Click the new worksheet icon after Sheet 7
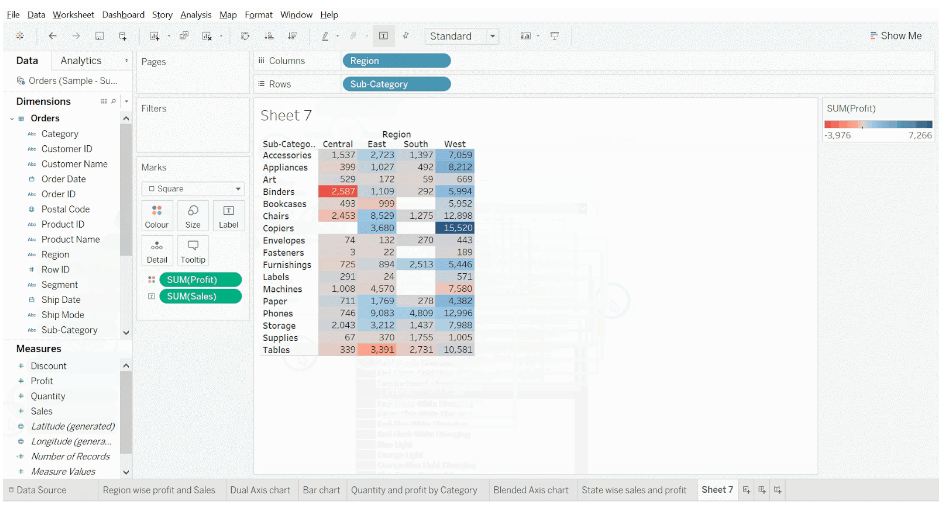 tap(747, 490)
